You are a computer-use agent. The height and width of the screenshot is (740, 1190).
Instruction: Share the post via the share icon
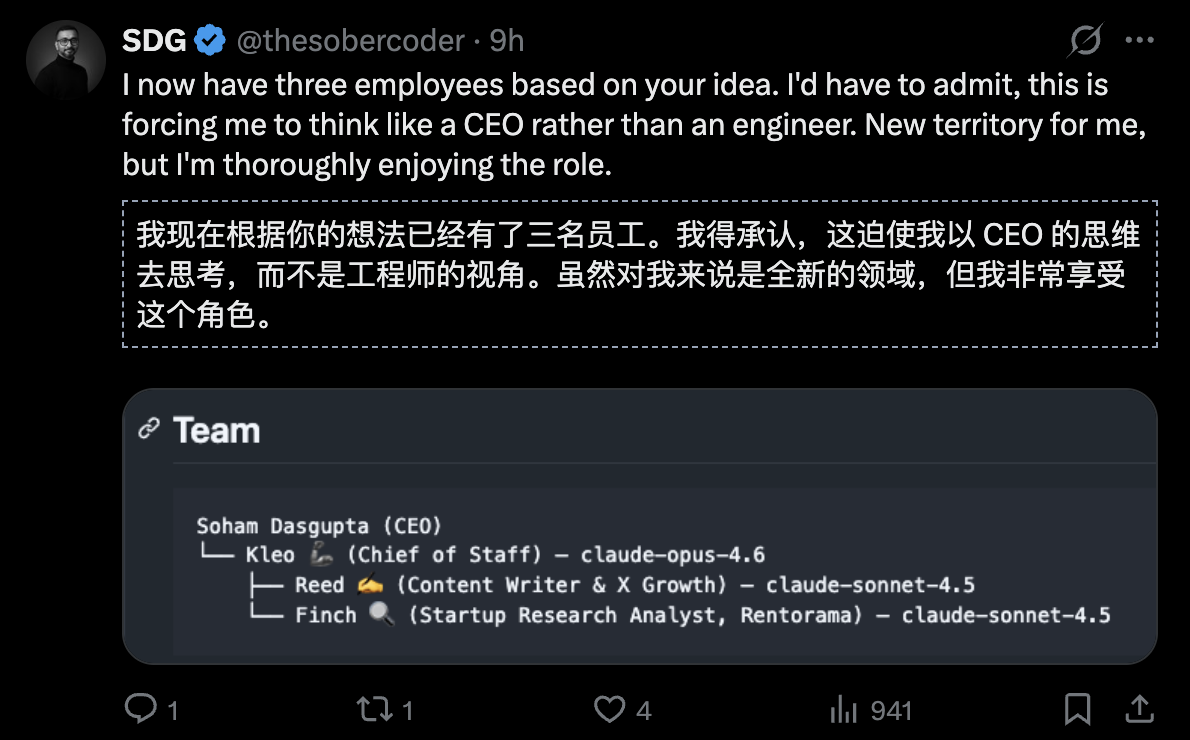1140,709
